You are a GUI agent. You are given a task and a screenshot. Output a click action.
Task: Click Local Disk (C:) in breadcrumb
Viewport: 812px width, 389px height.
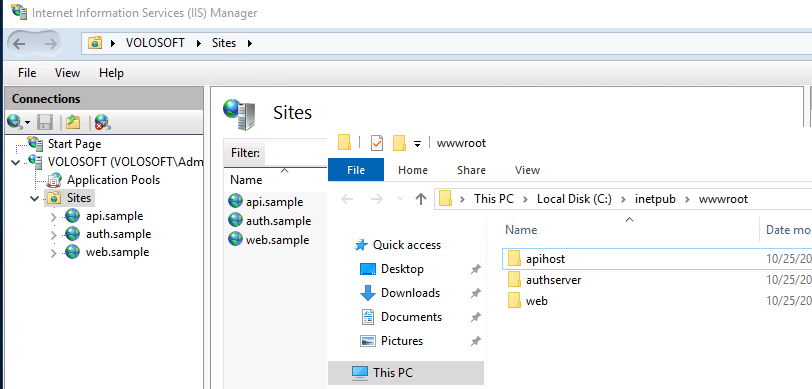pyautogui.click(x=574, y=199)
